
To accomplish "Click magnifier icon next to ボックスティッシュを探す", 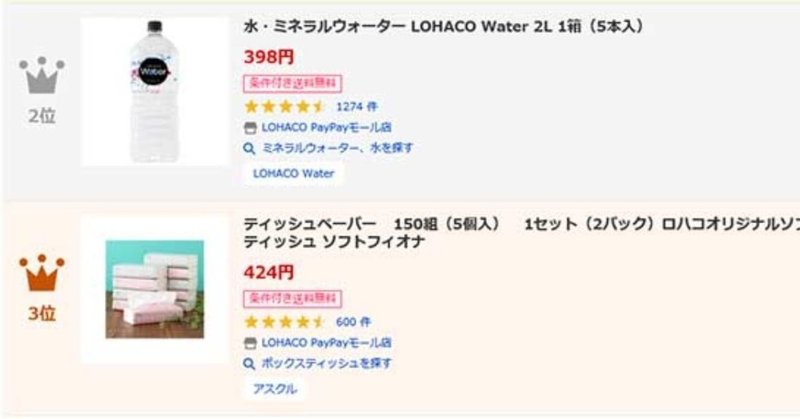I will pyautogui.click(x=250, y=363).
